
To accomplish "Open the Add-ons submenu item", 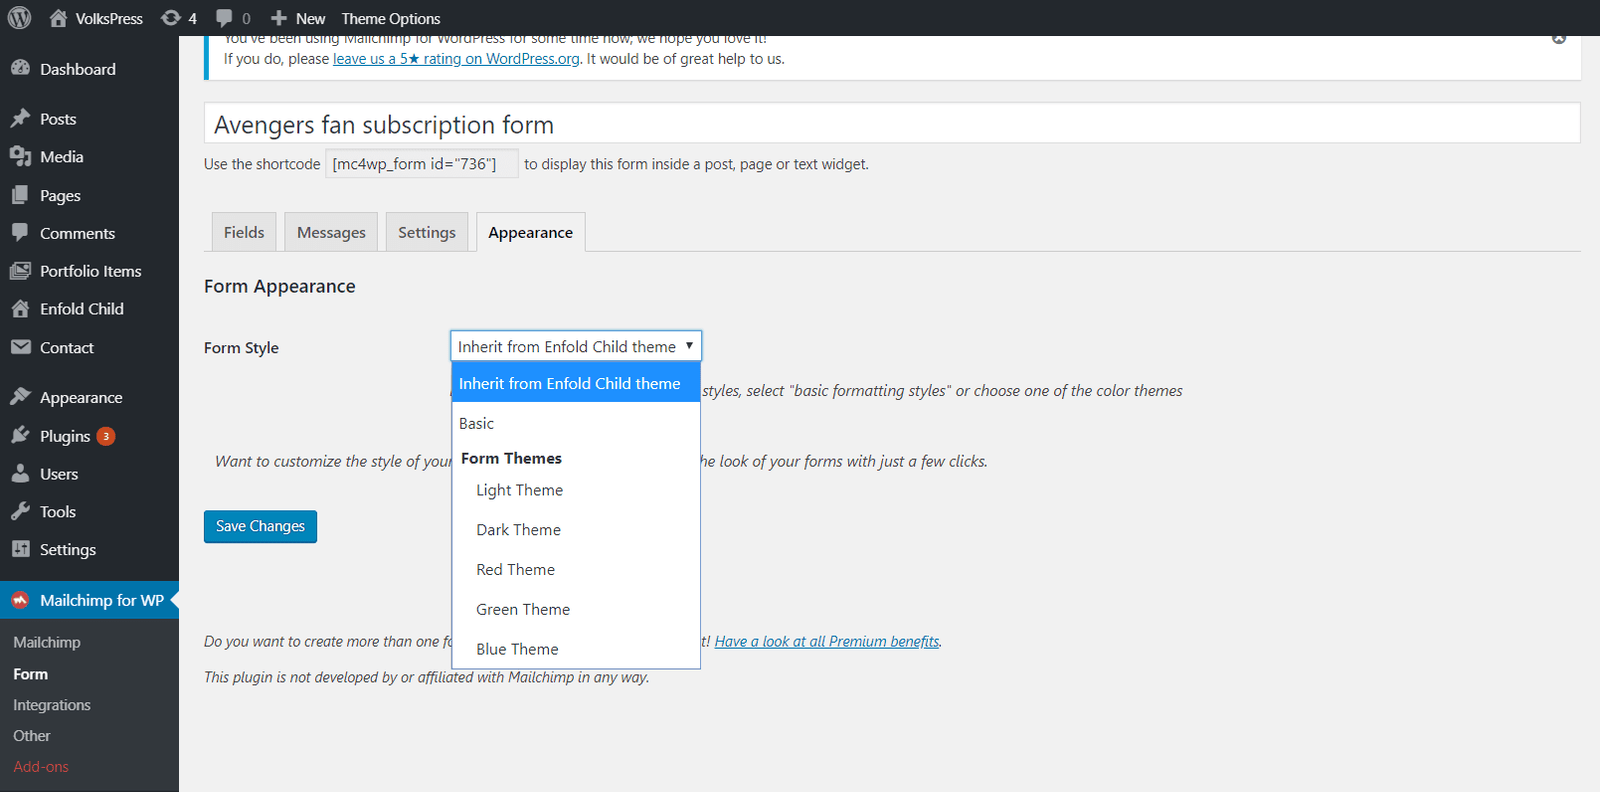I will [41, 767].
